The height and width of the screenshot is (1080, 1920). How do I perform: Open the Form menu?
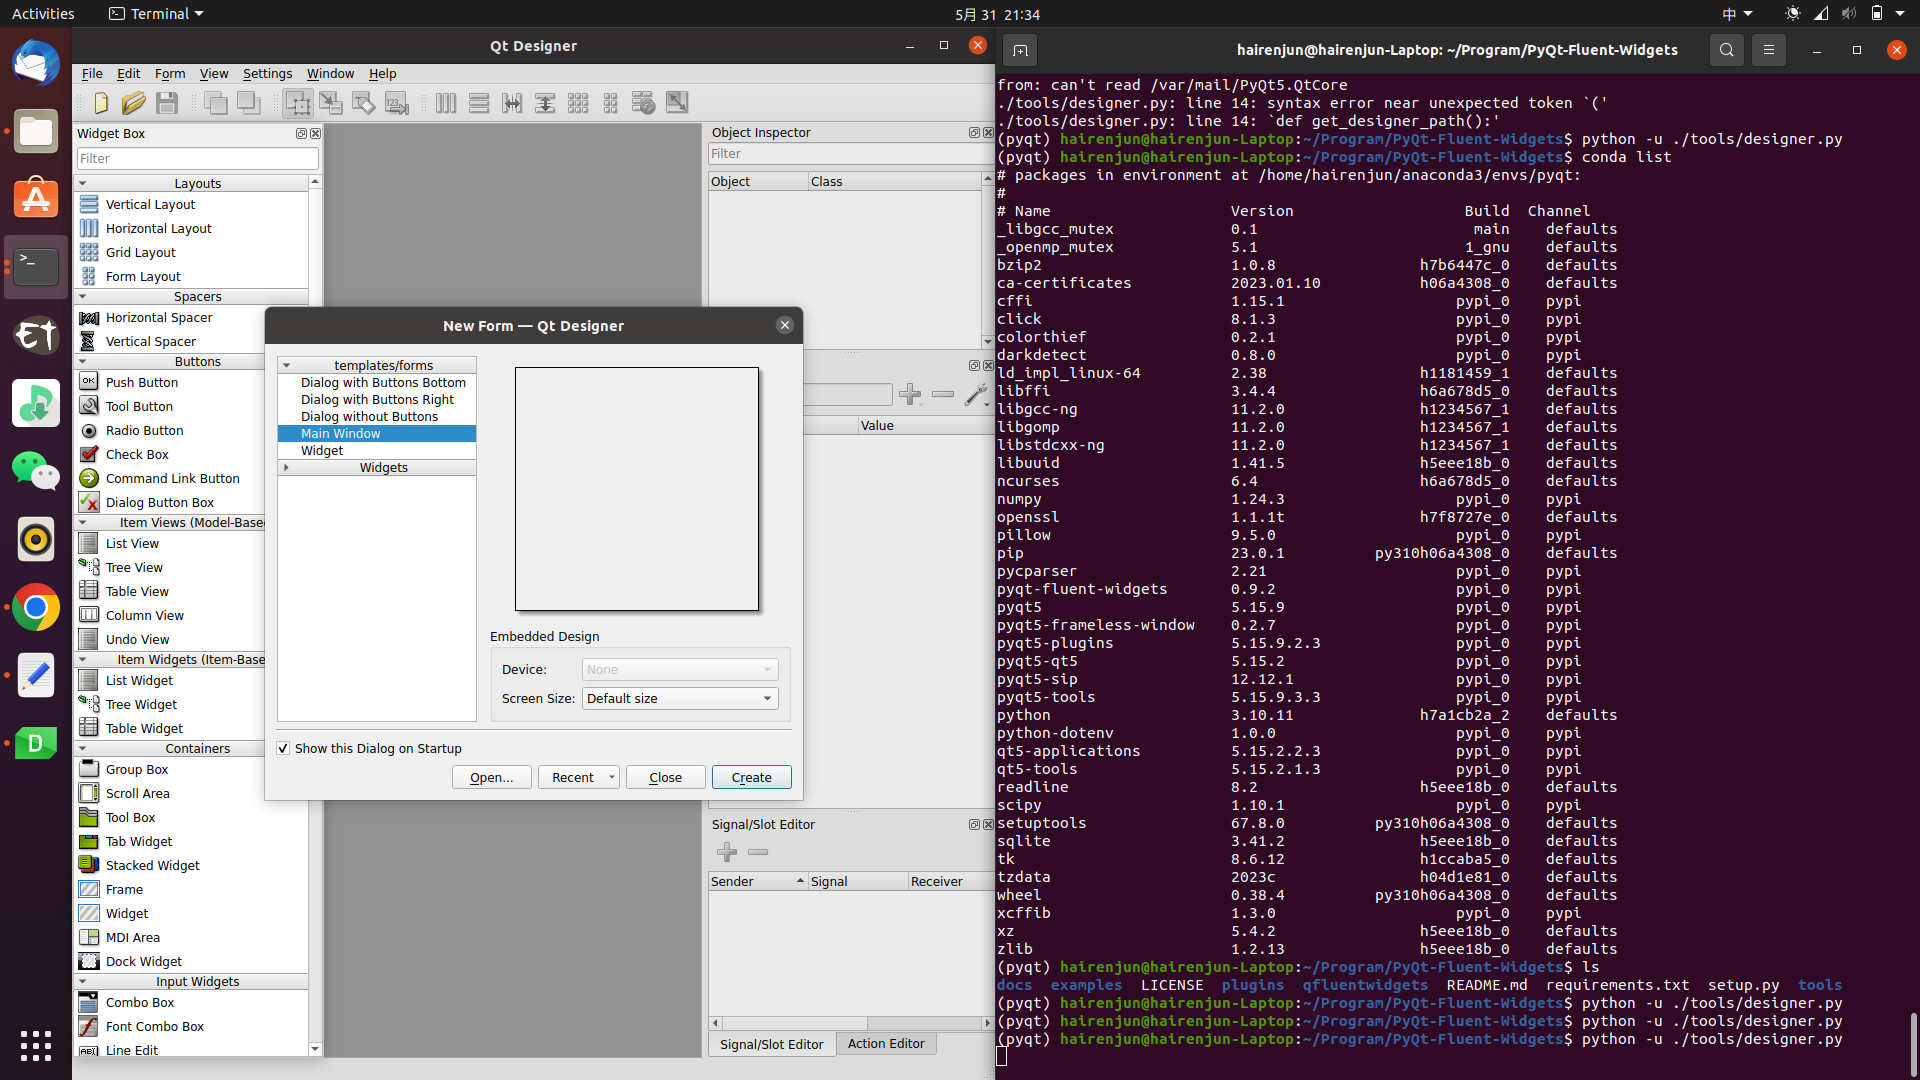[170, 73]
